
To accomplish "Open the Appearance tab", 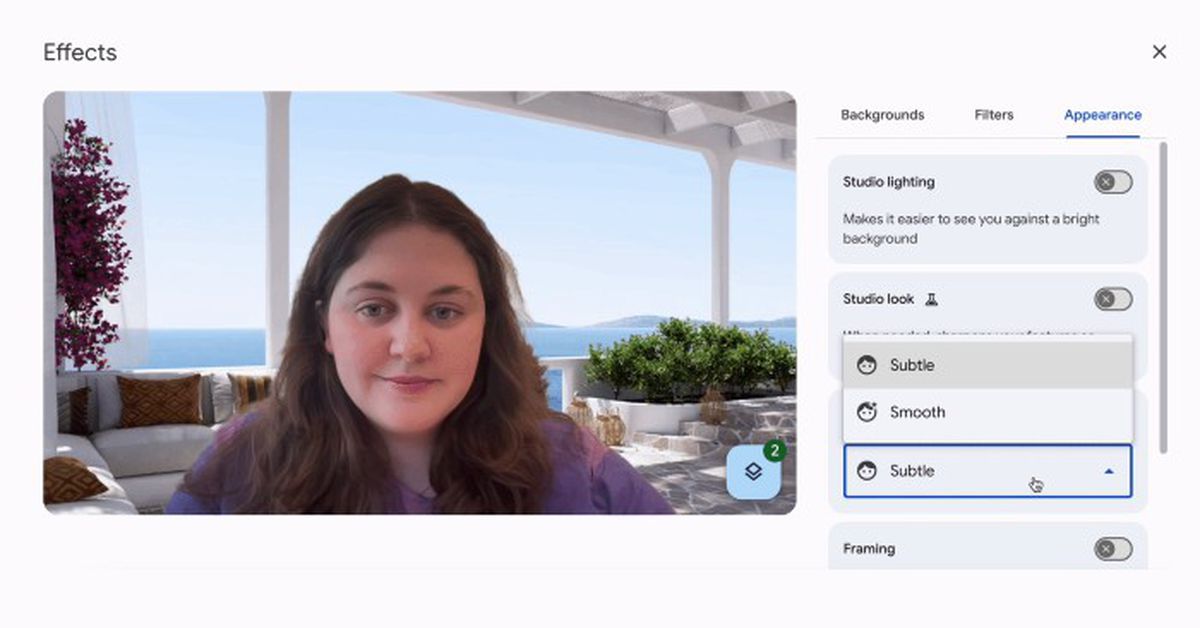I will [x=1102, y=114].
